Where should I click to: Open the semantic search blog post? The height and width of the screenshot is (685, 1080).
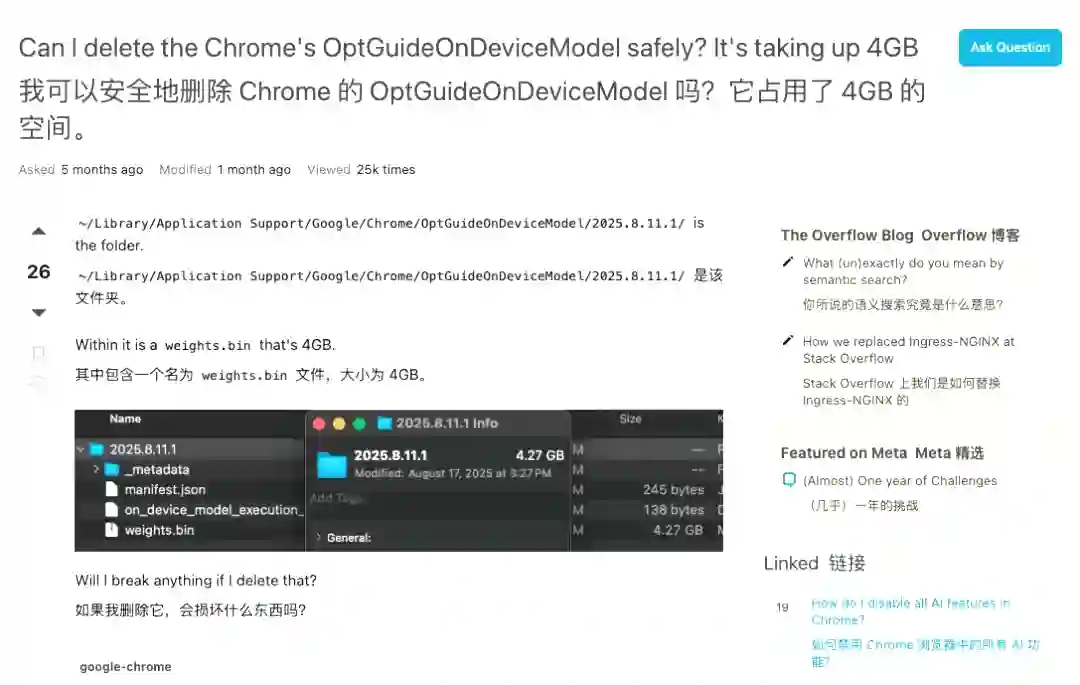903,271
